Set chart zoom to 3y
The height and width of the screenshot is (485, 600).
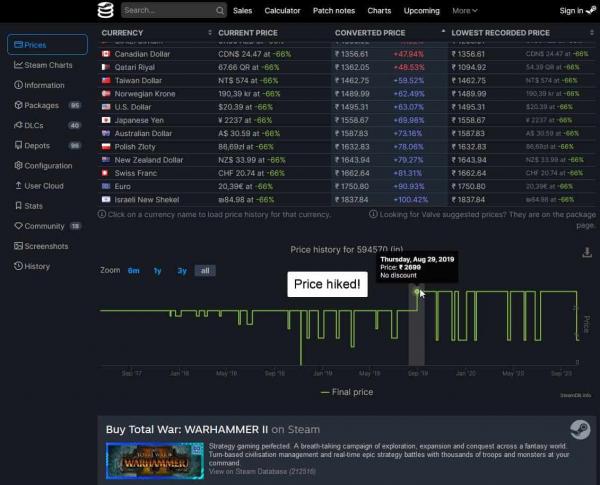(x=182, y=271)
